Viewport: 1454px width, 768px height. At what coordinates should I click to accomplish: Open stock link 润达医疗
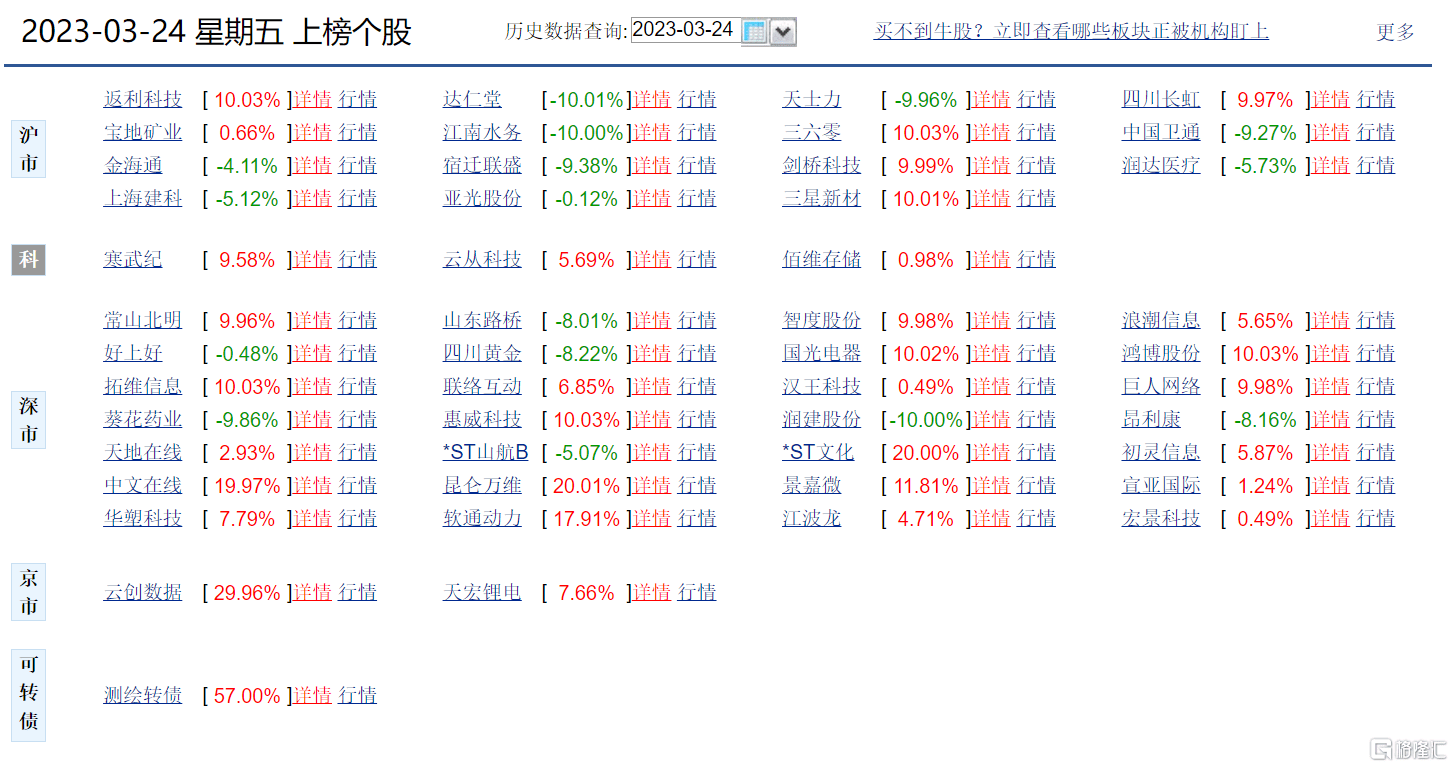pyautogui.click(x=1161, y=166)
